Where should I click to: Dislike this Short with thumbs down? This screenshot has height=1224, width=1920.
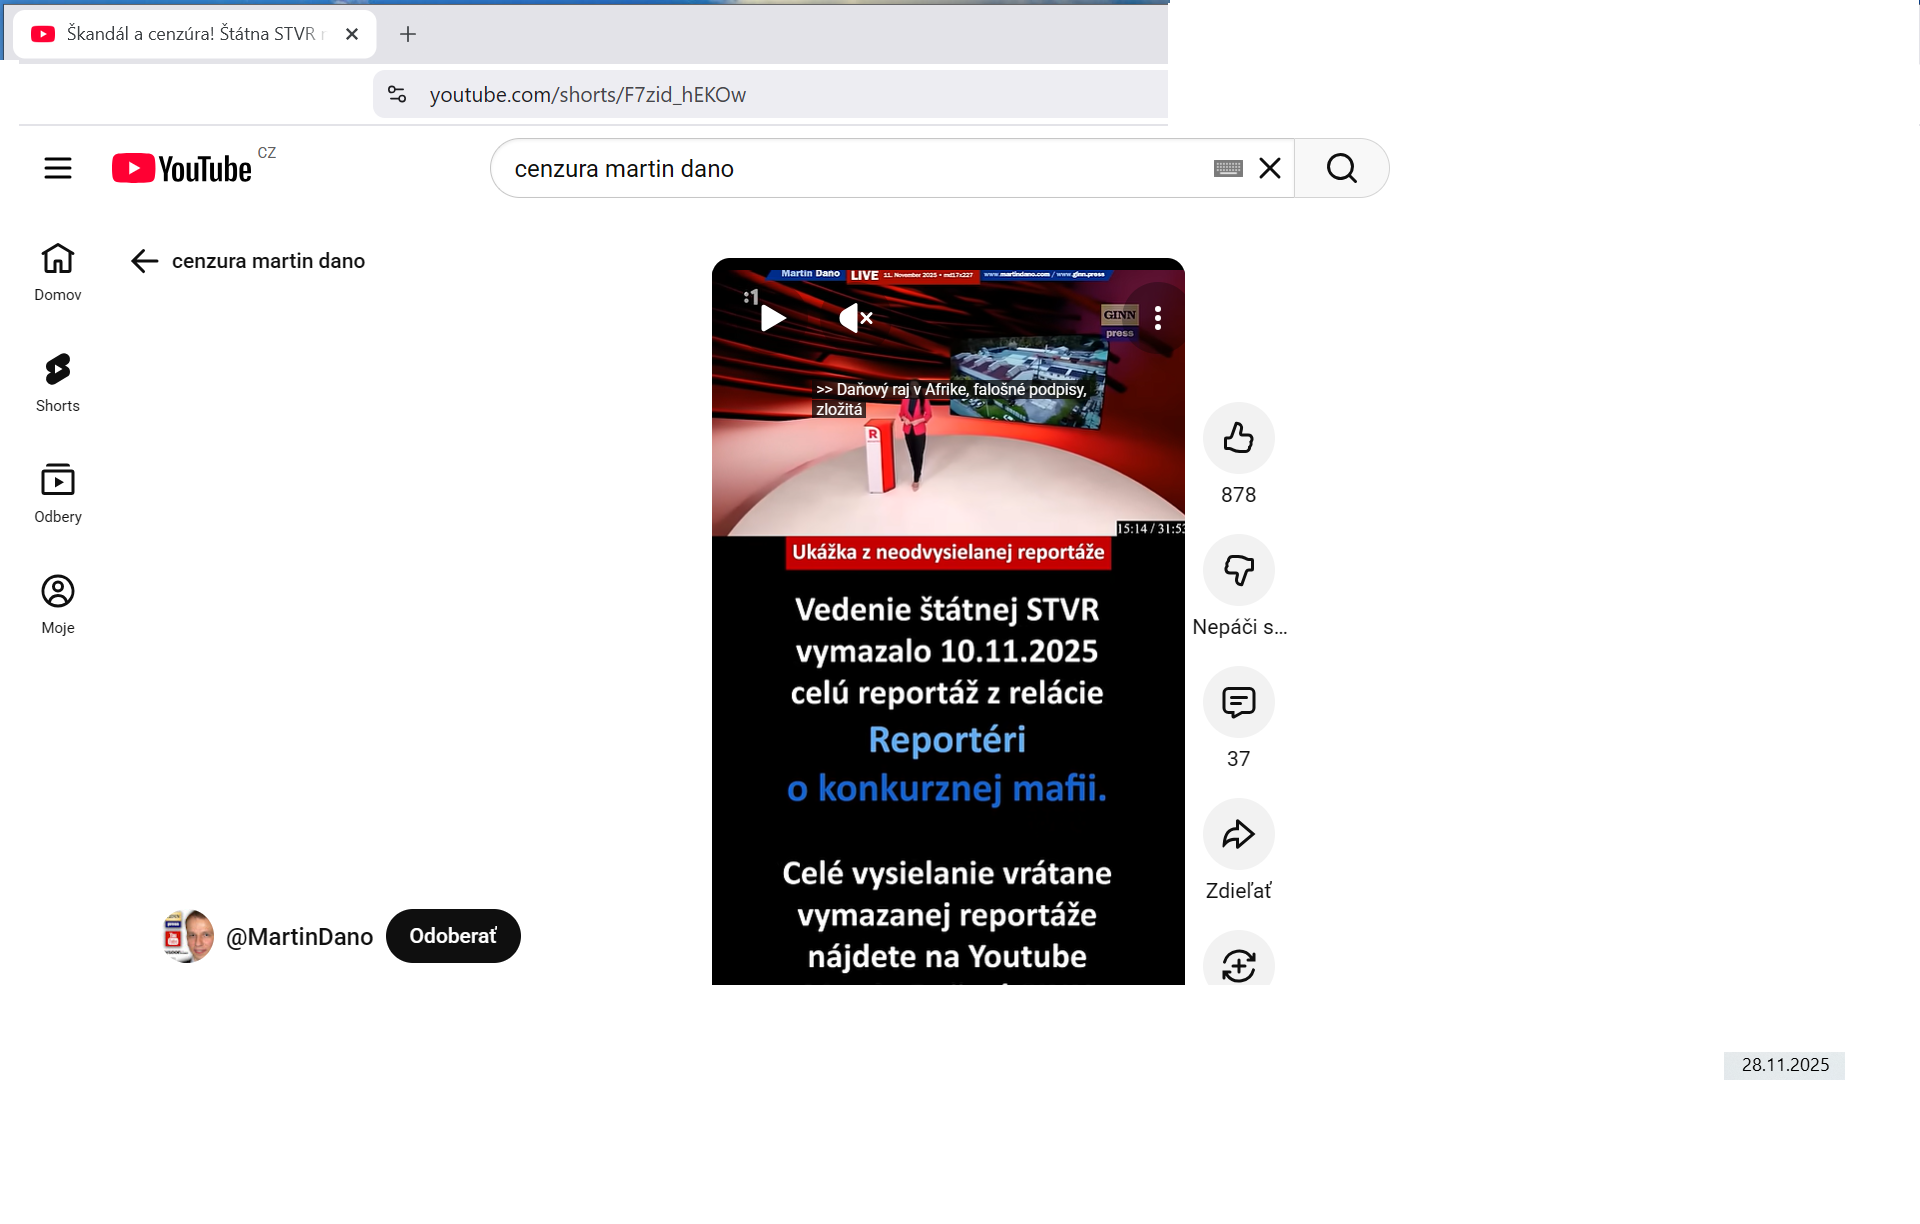1238,570
